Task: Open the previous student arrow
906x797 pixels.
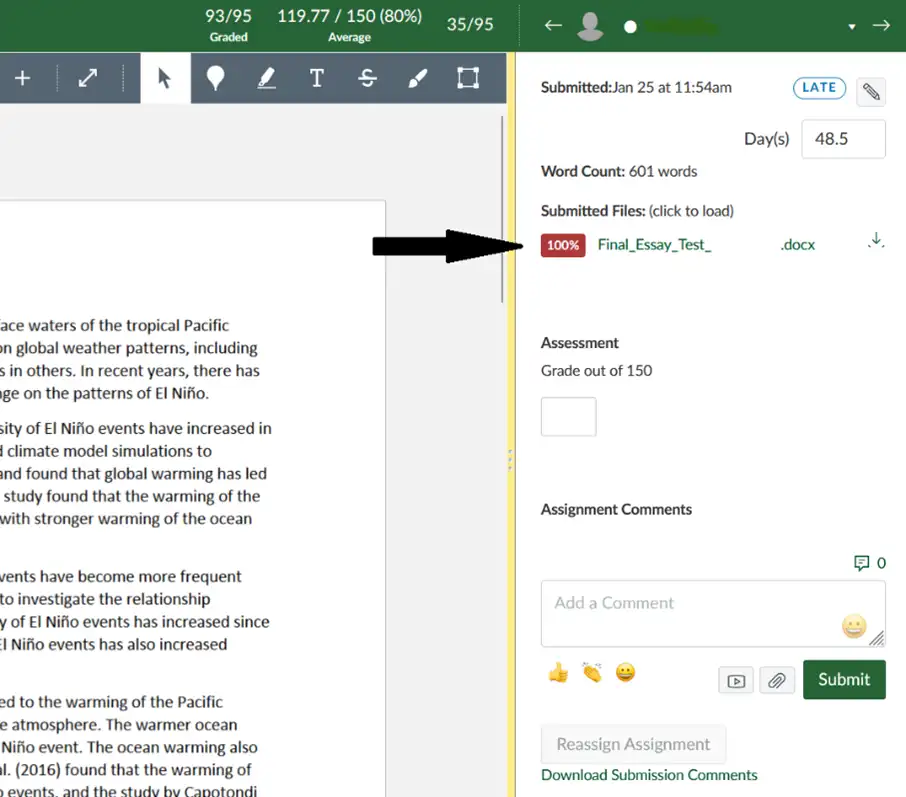Action: pyautogui.click(x=553, y=26)
